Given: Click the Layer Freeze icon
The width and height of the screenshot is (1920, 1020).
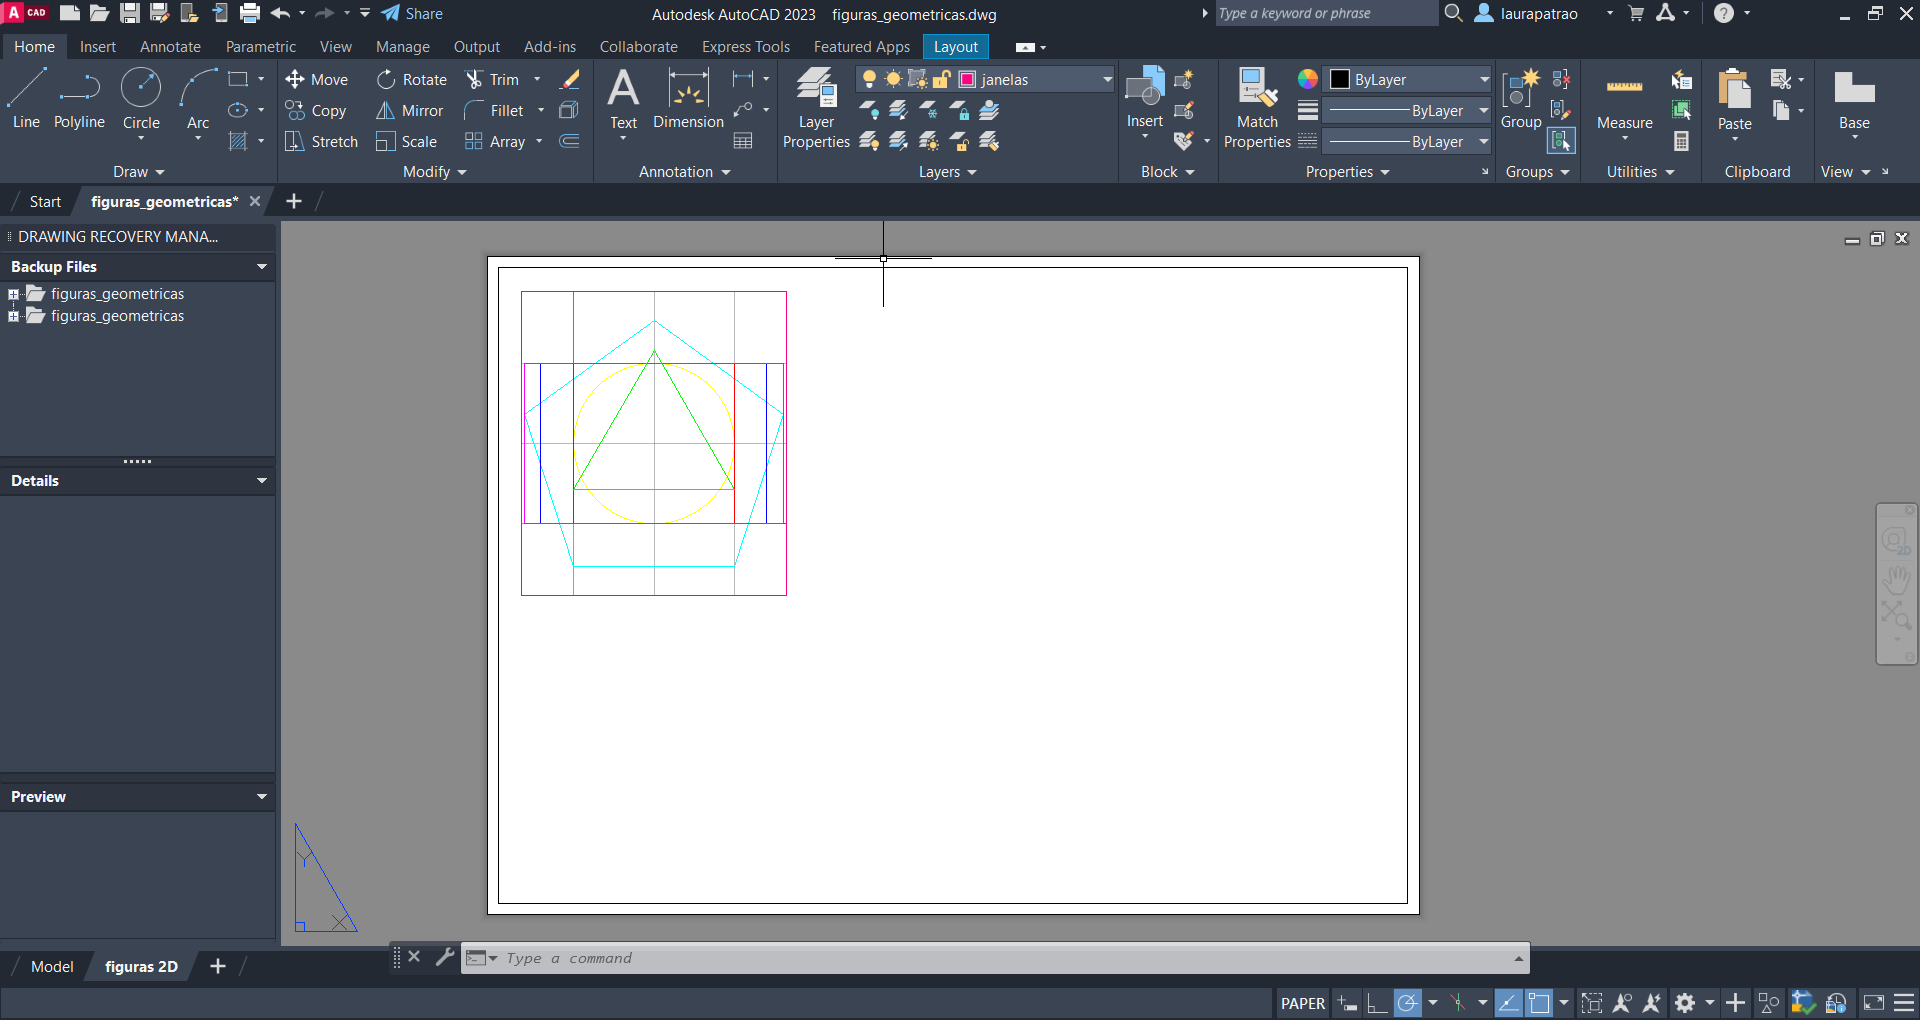Looking at the screenshot, I should pos(929,111).
